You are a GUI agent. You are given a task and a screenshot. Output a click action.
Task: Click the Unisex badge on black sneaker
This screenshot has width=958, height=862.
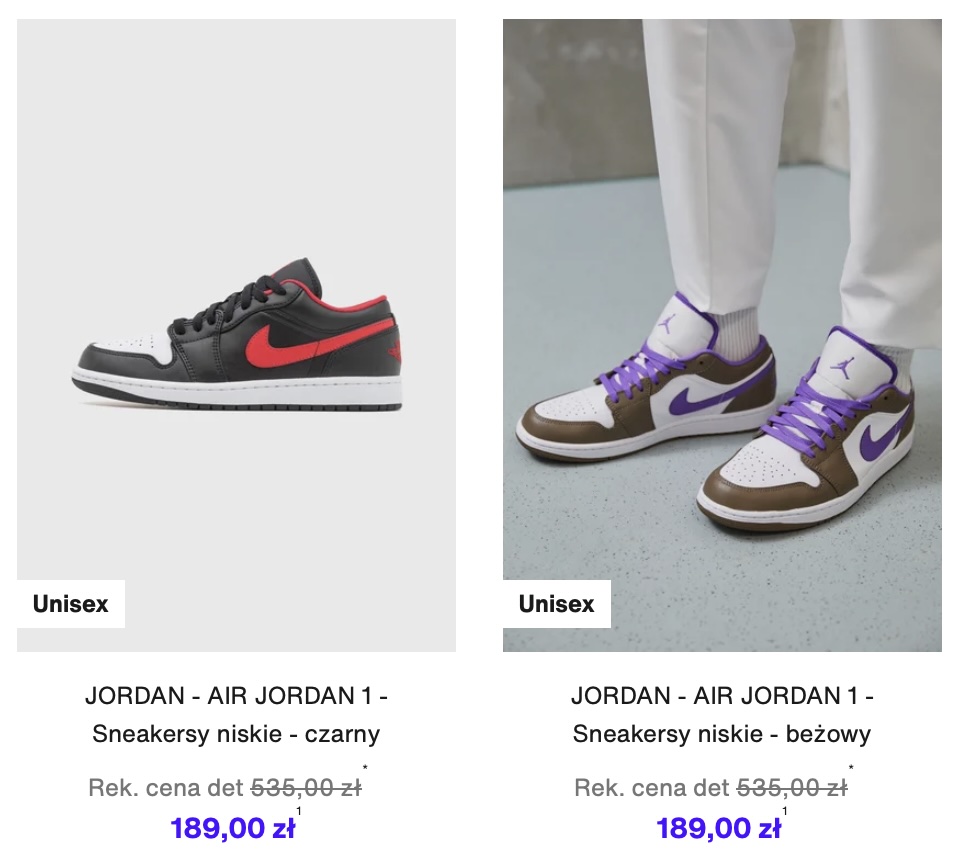(x=71, y=604)
